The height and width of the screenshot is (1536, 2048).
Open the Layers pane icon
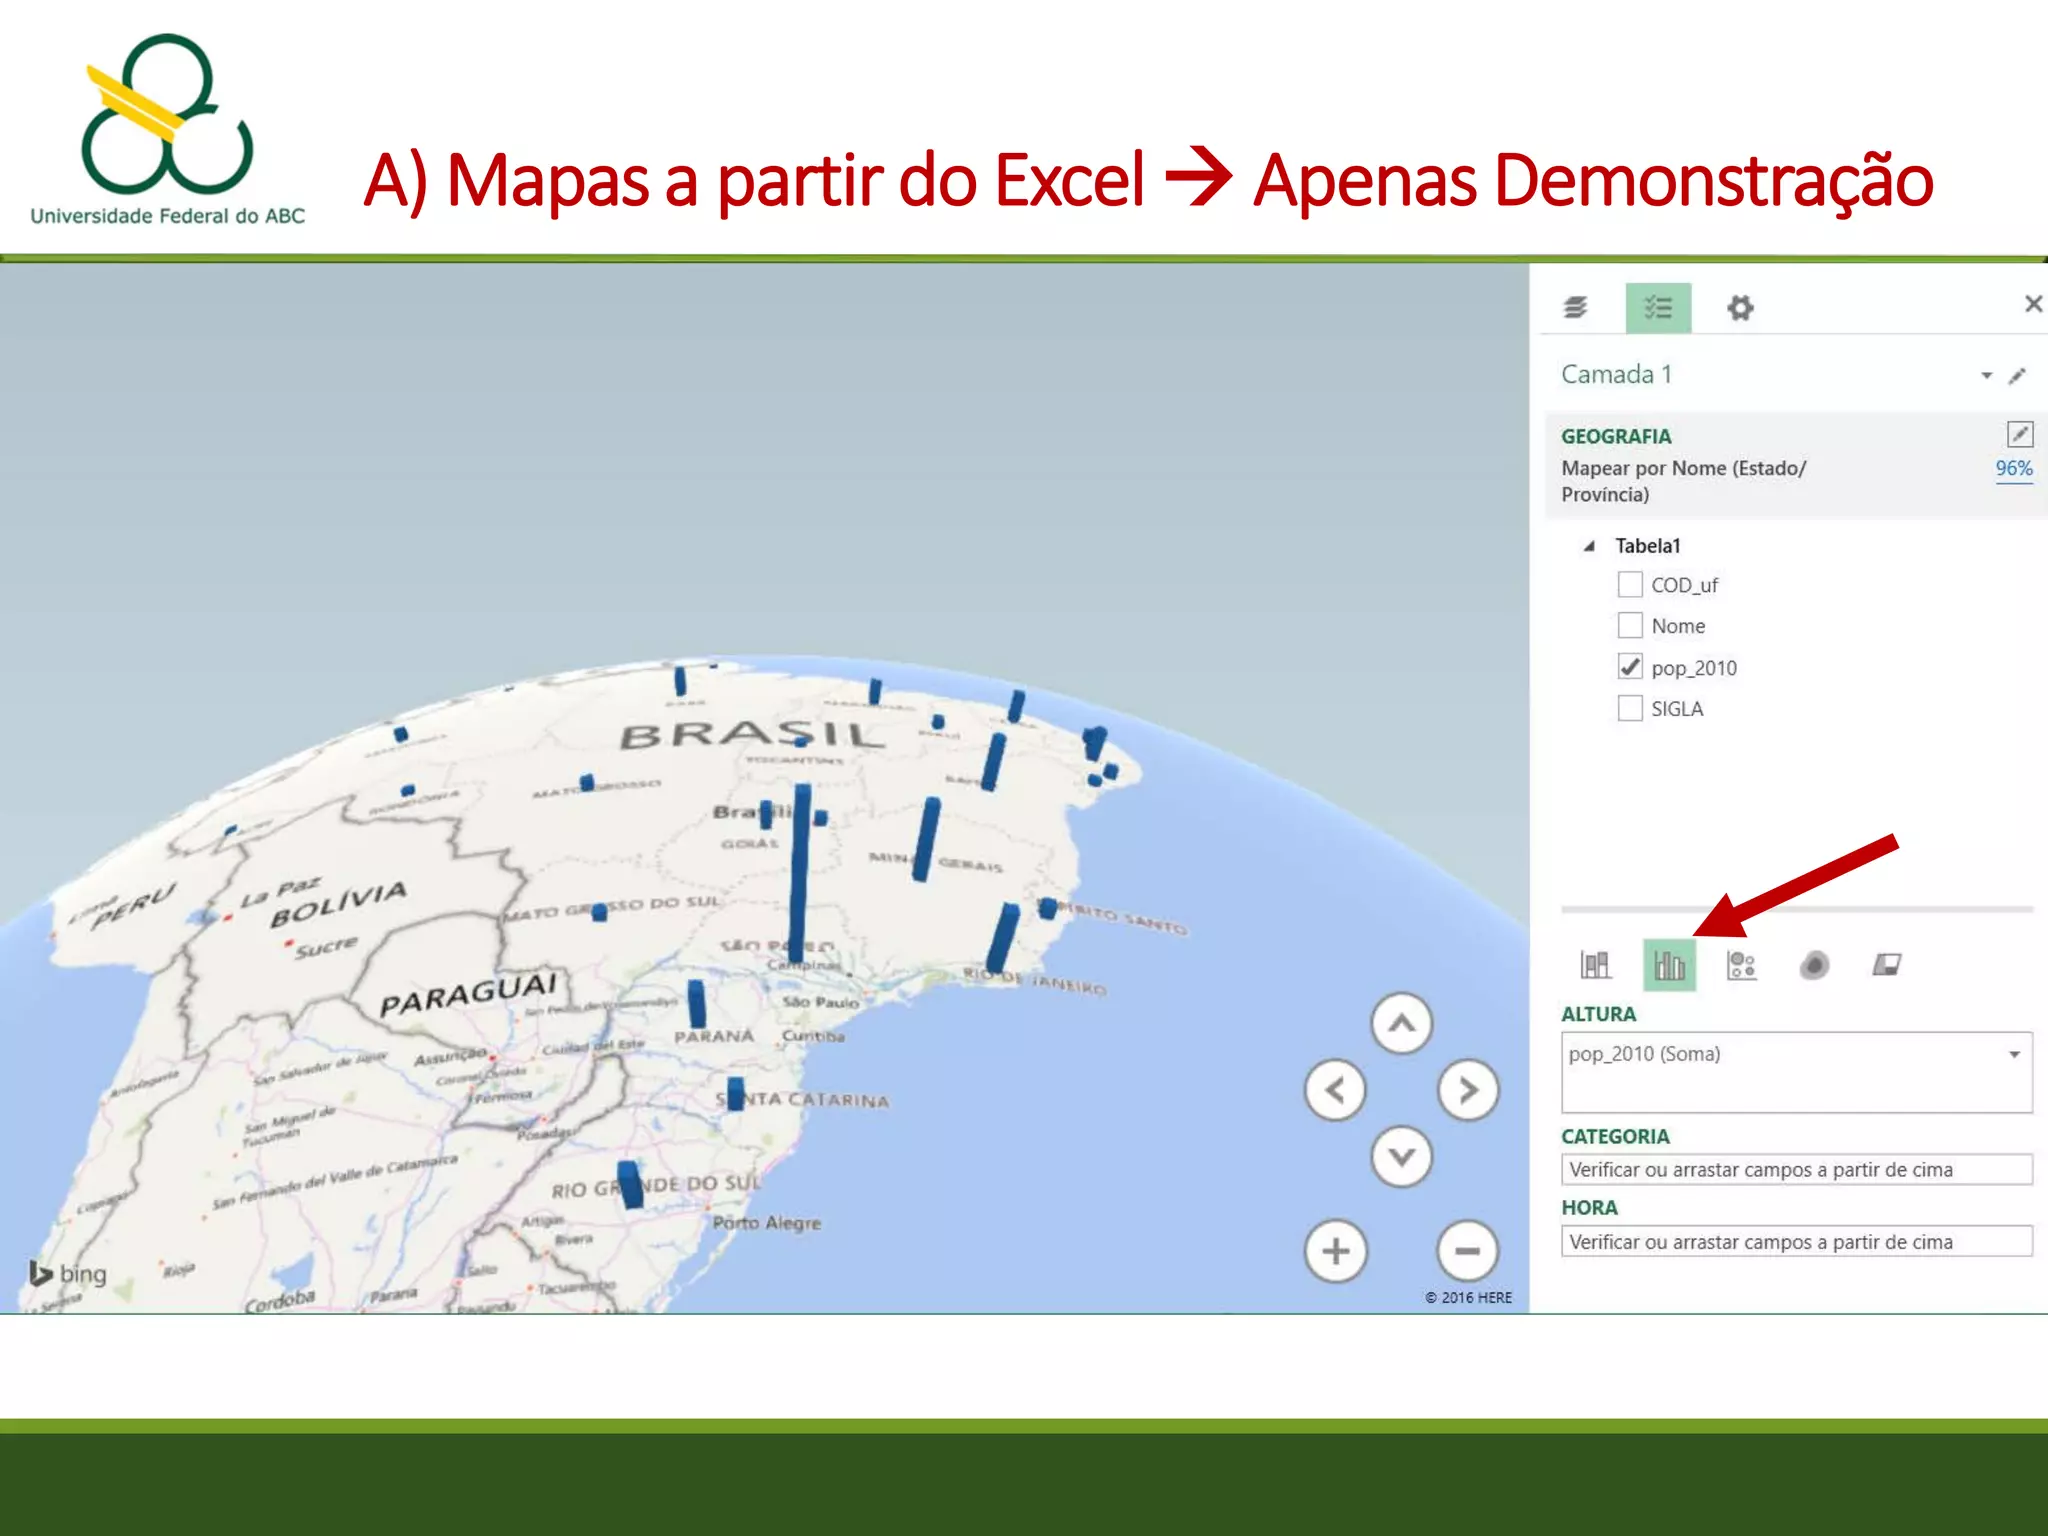pos(1576,307)
